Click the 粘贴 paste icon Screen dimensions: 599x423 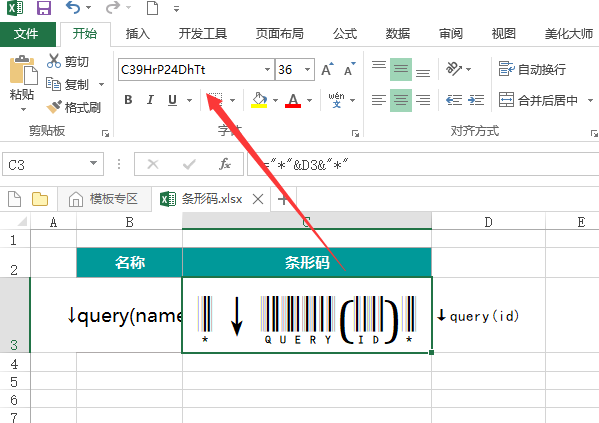[x=23, y=70]
